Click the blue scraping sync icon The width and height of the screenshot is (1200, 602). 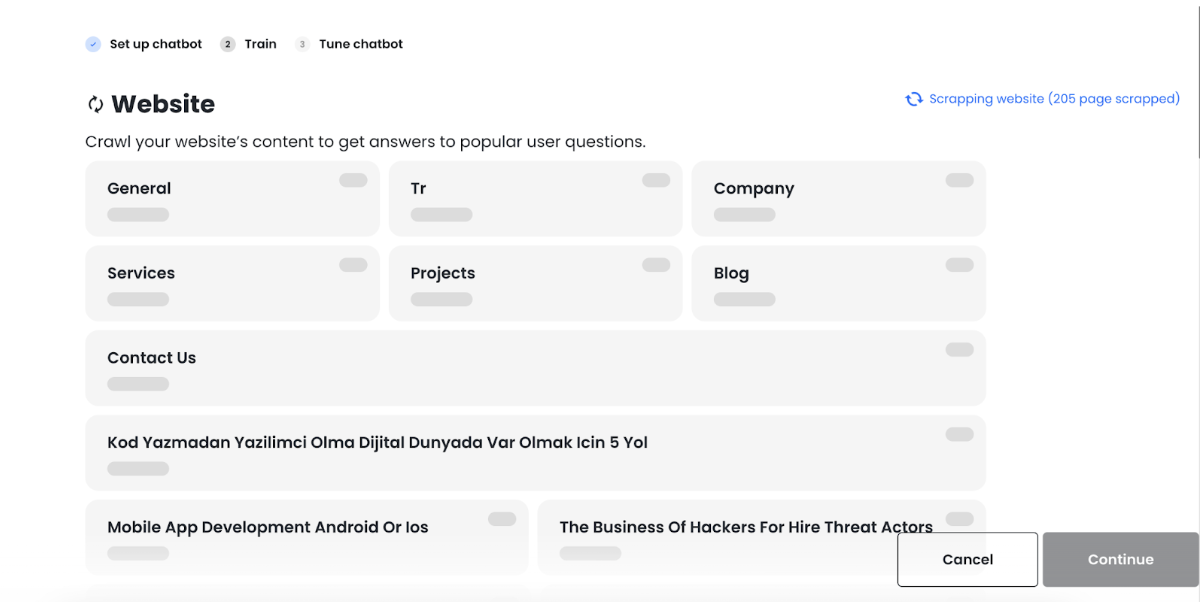(x=914, y=99)
